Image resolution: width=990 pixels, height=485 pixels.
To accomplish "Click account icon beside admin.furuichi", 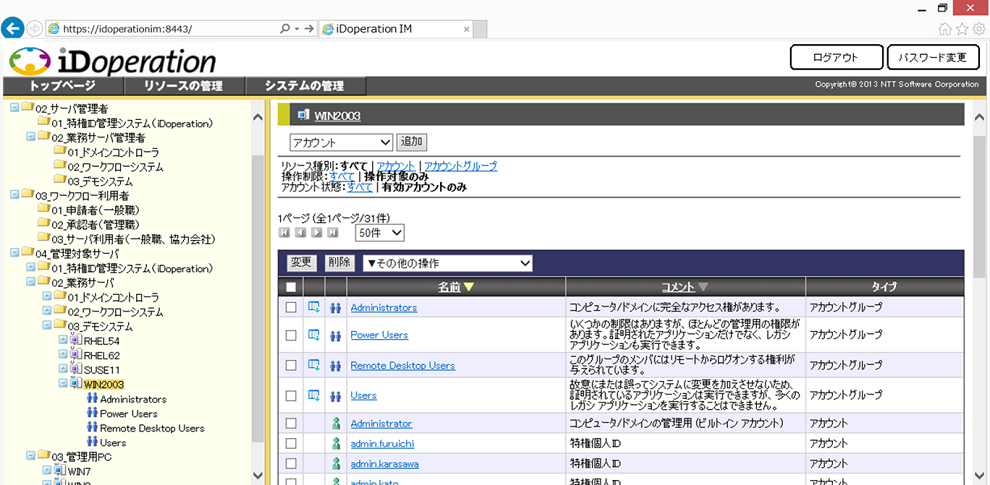I will pos(336,443).
